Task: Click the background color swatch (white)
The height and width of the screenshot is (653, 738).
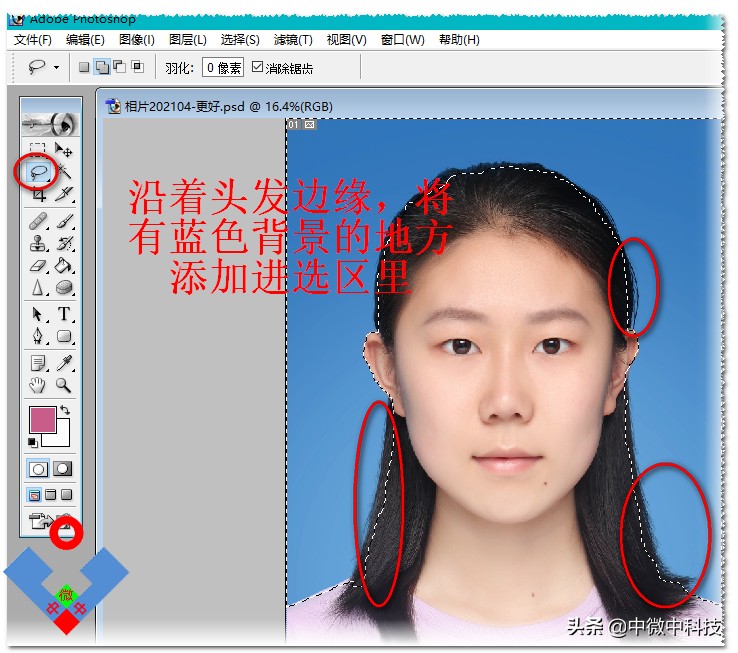Action: tap(63, 438)
